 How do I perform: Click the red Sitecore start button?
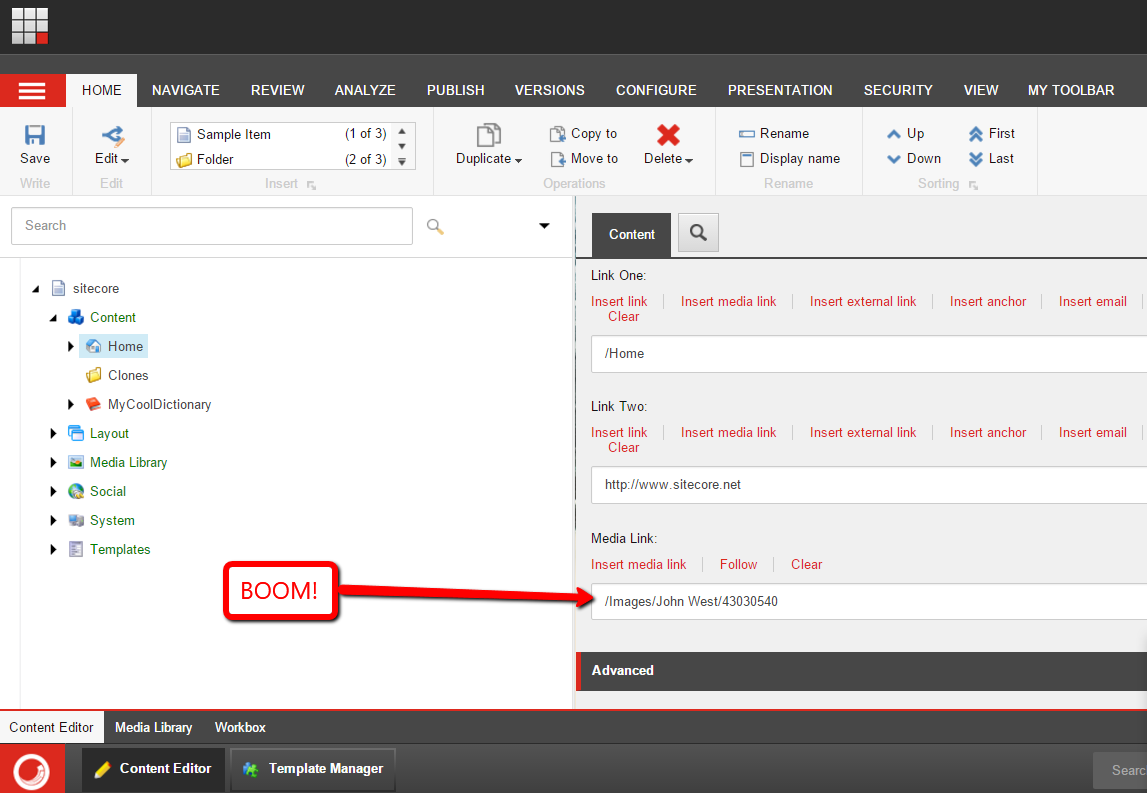32,769
